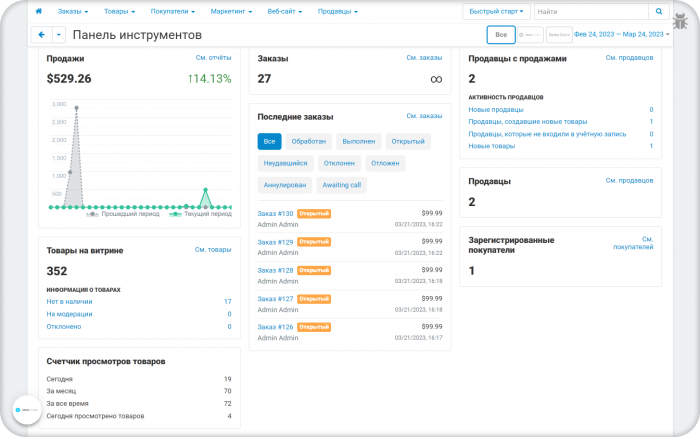
Task: Open Заказ #126
Action: tap(275, 327)
